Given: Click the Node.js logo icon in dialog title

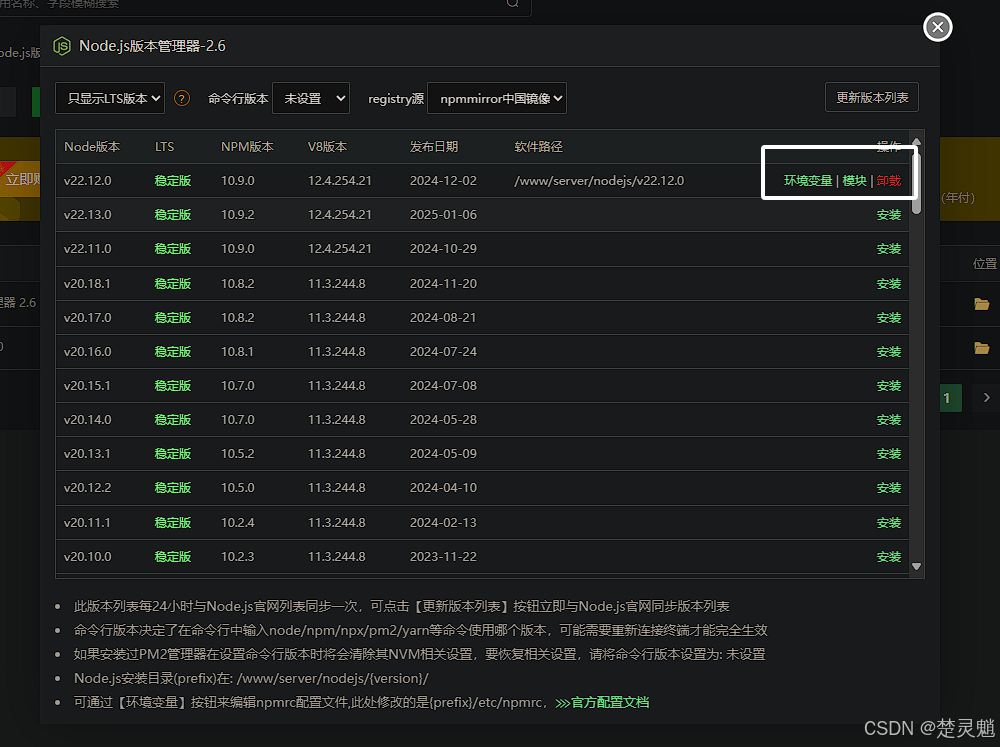Looking at the screenshot, I should 62,46.
